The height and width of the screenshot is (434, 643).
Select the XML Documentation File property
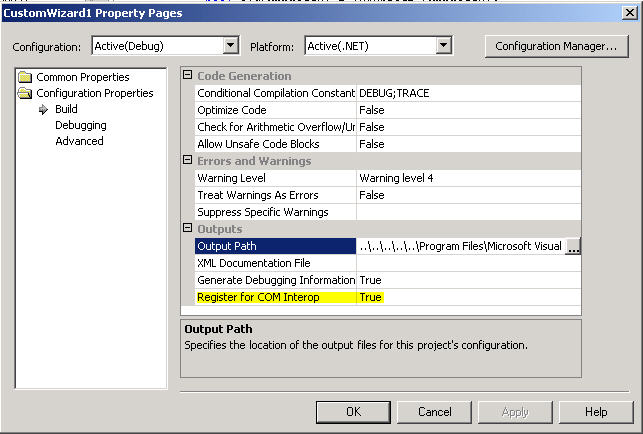275,263
